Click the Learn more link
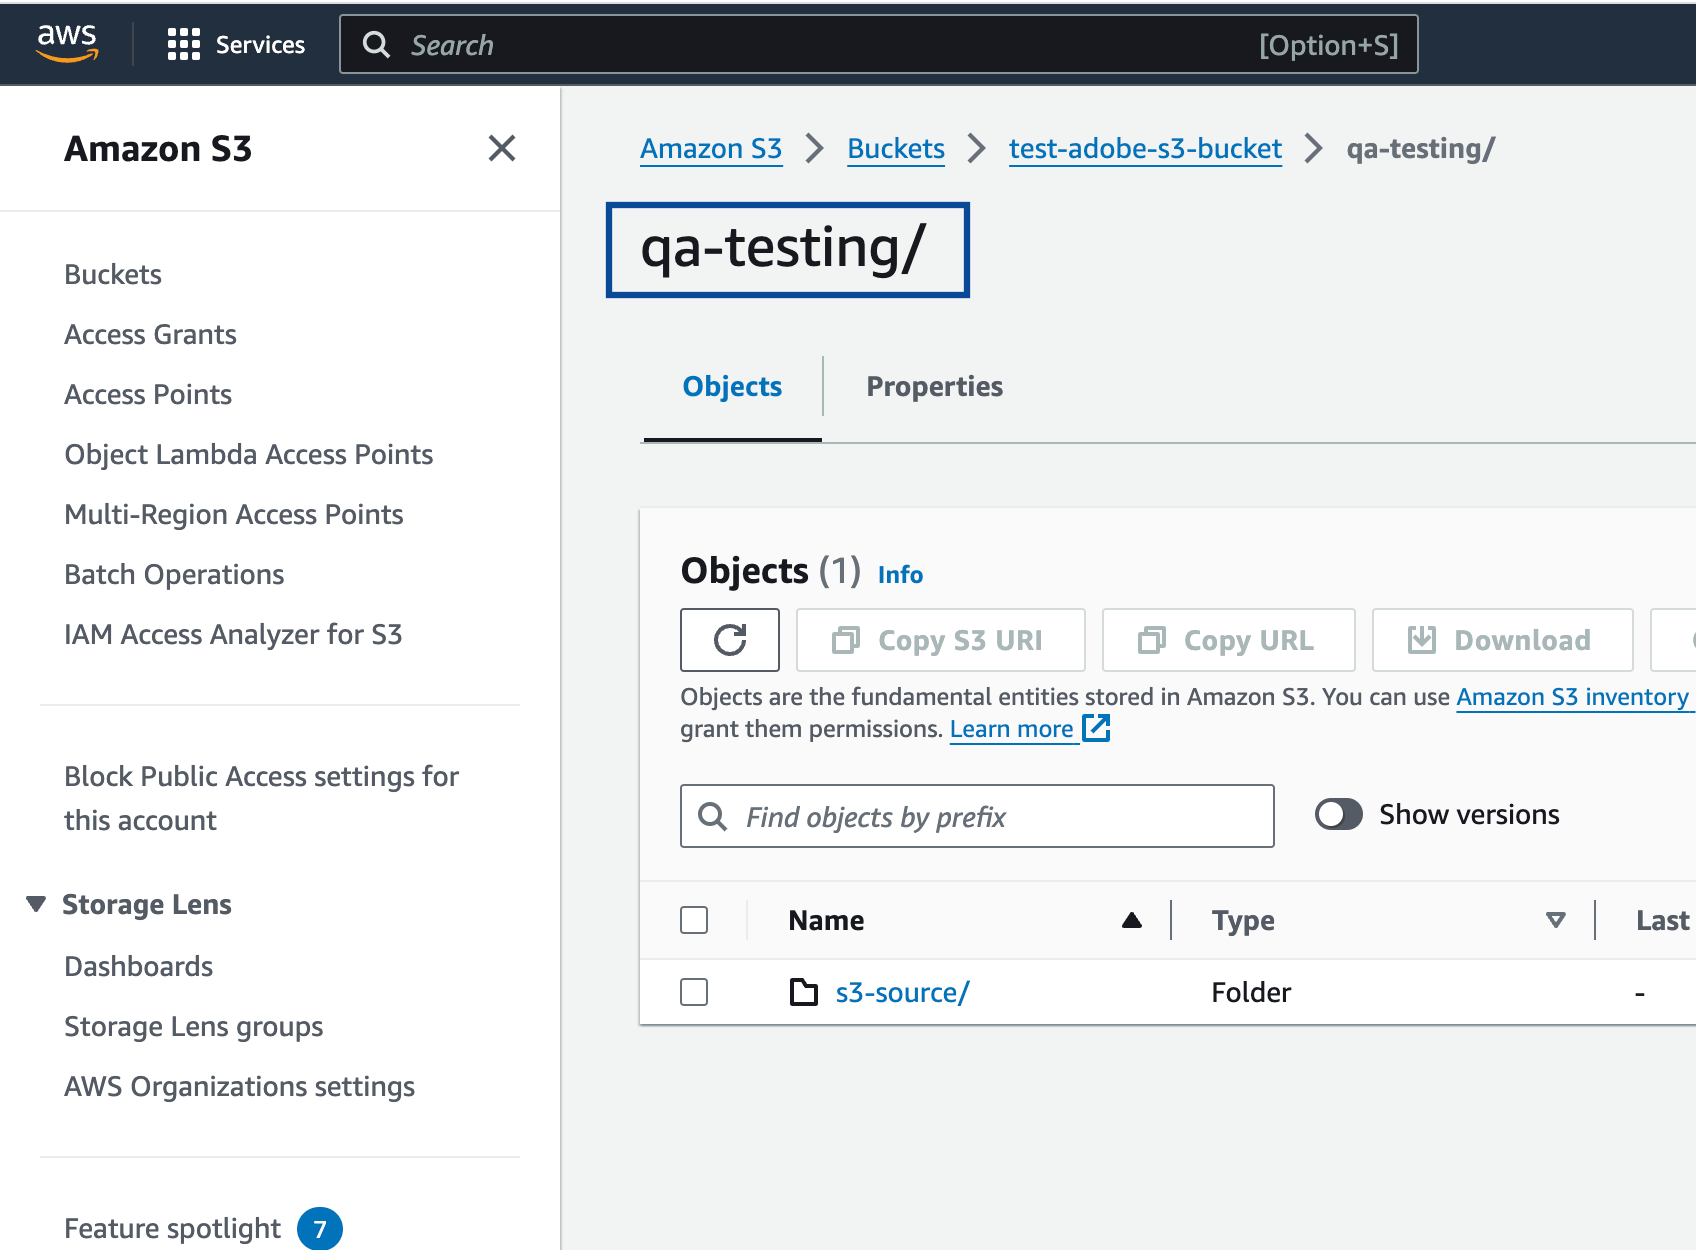 coord(1011,729)
